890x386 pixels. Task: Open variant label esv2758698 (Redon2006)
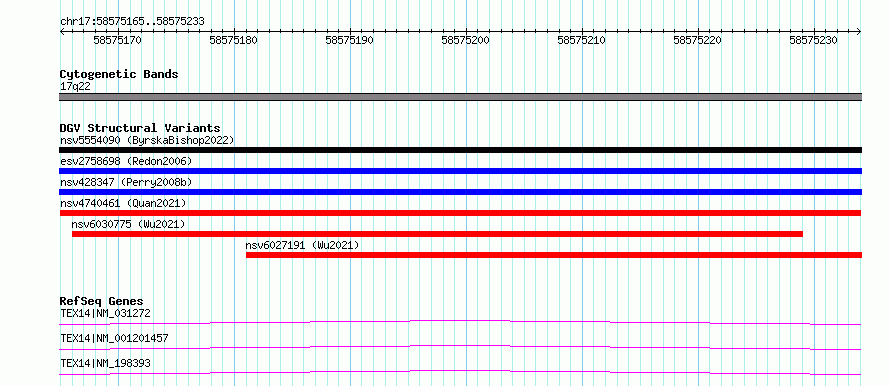(126, 161)
